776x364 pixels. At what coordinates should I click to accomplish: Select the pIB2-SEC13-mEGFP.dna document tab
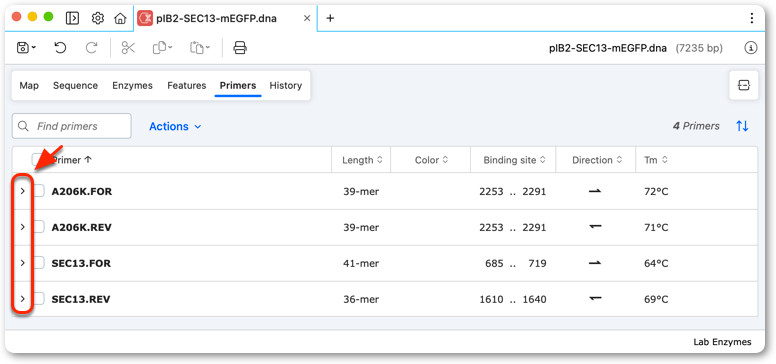pyautogui.click(x=225, y=18)
